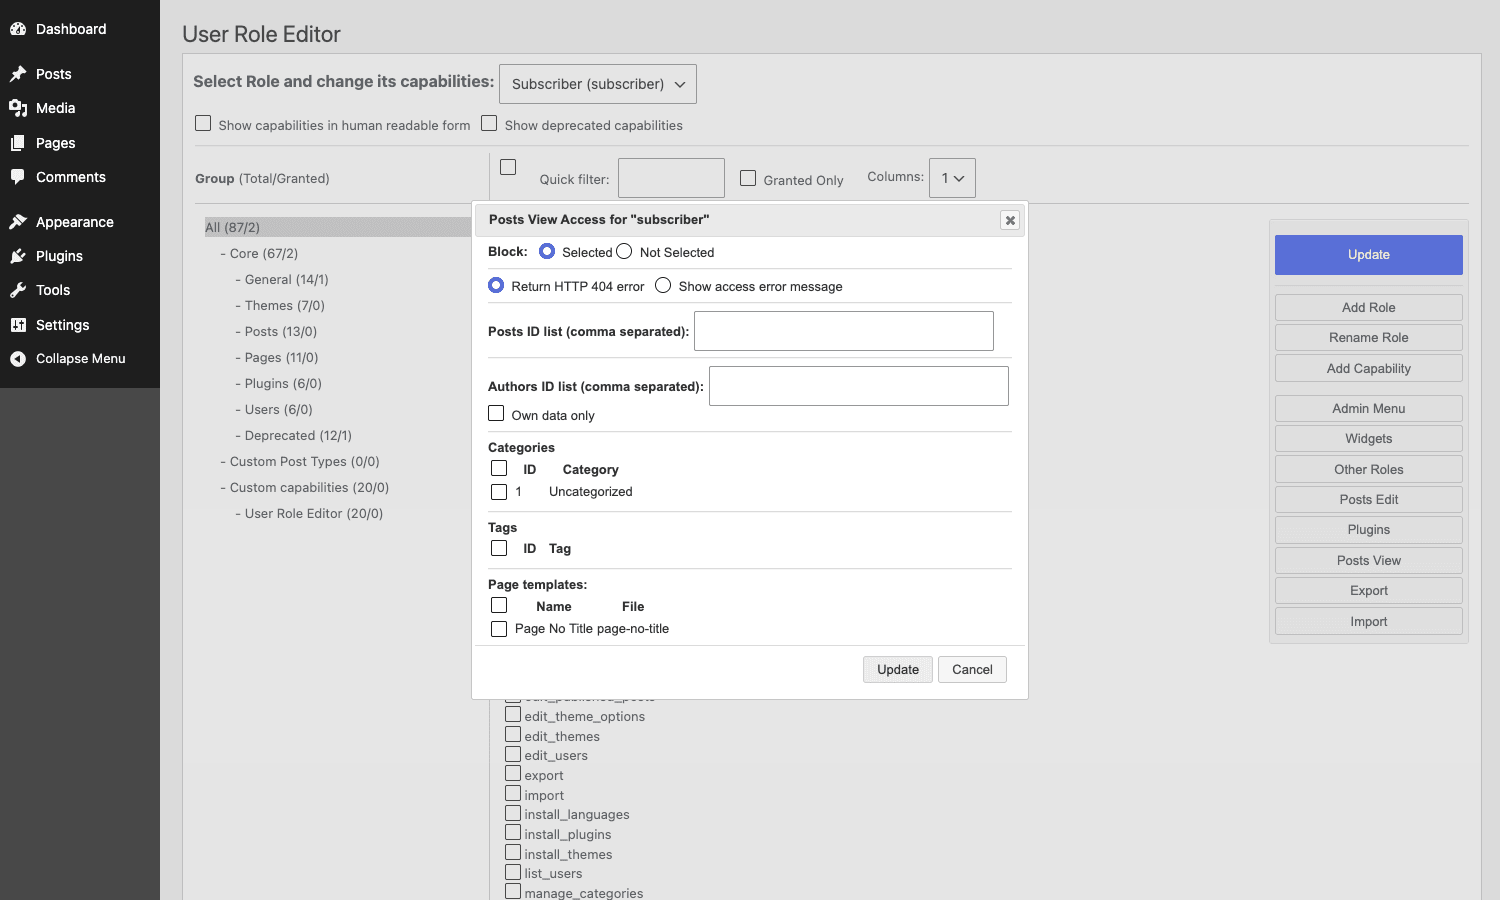Click the Appearance paintbrush icon
The width and height of the screenshot is (1500, 900).
(18, 222)
